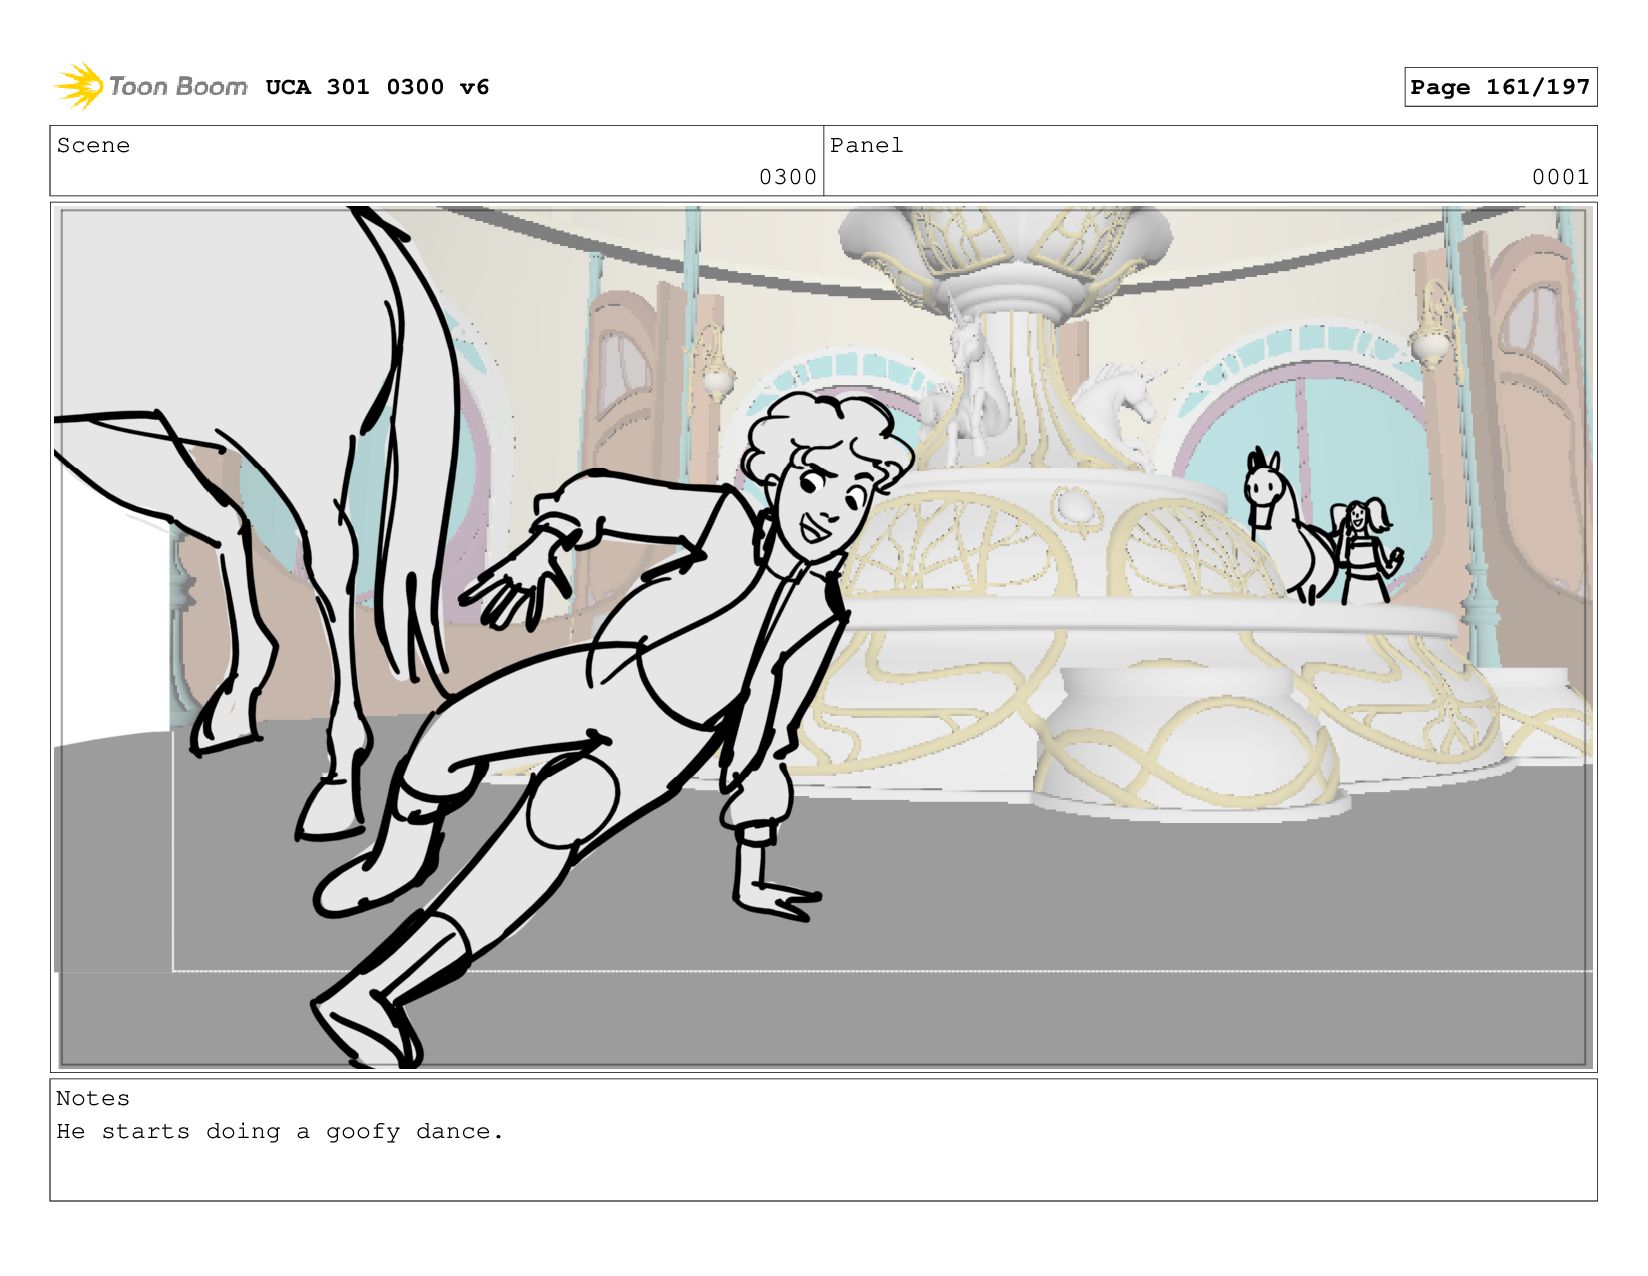Click the 'Scene' label
Viewport: 1648px width, 1276px height.
(x=93, y=145)
